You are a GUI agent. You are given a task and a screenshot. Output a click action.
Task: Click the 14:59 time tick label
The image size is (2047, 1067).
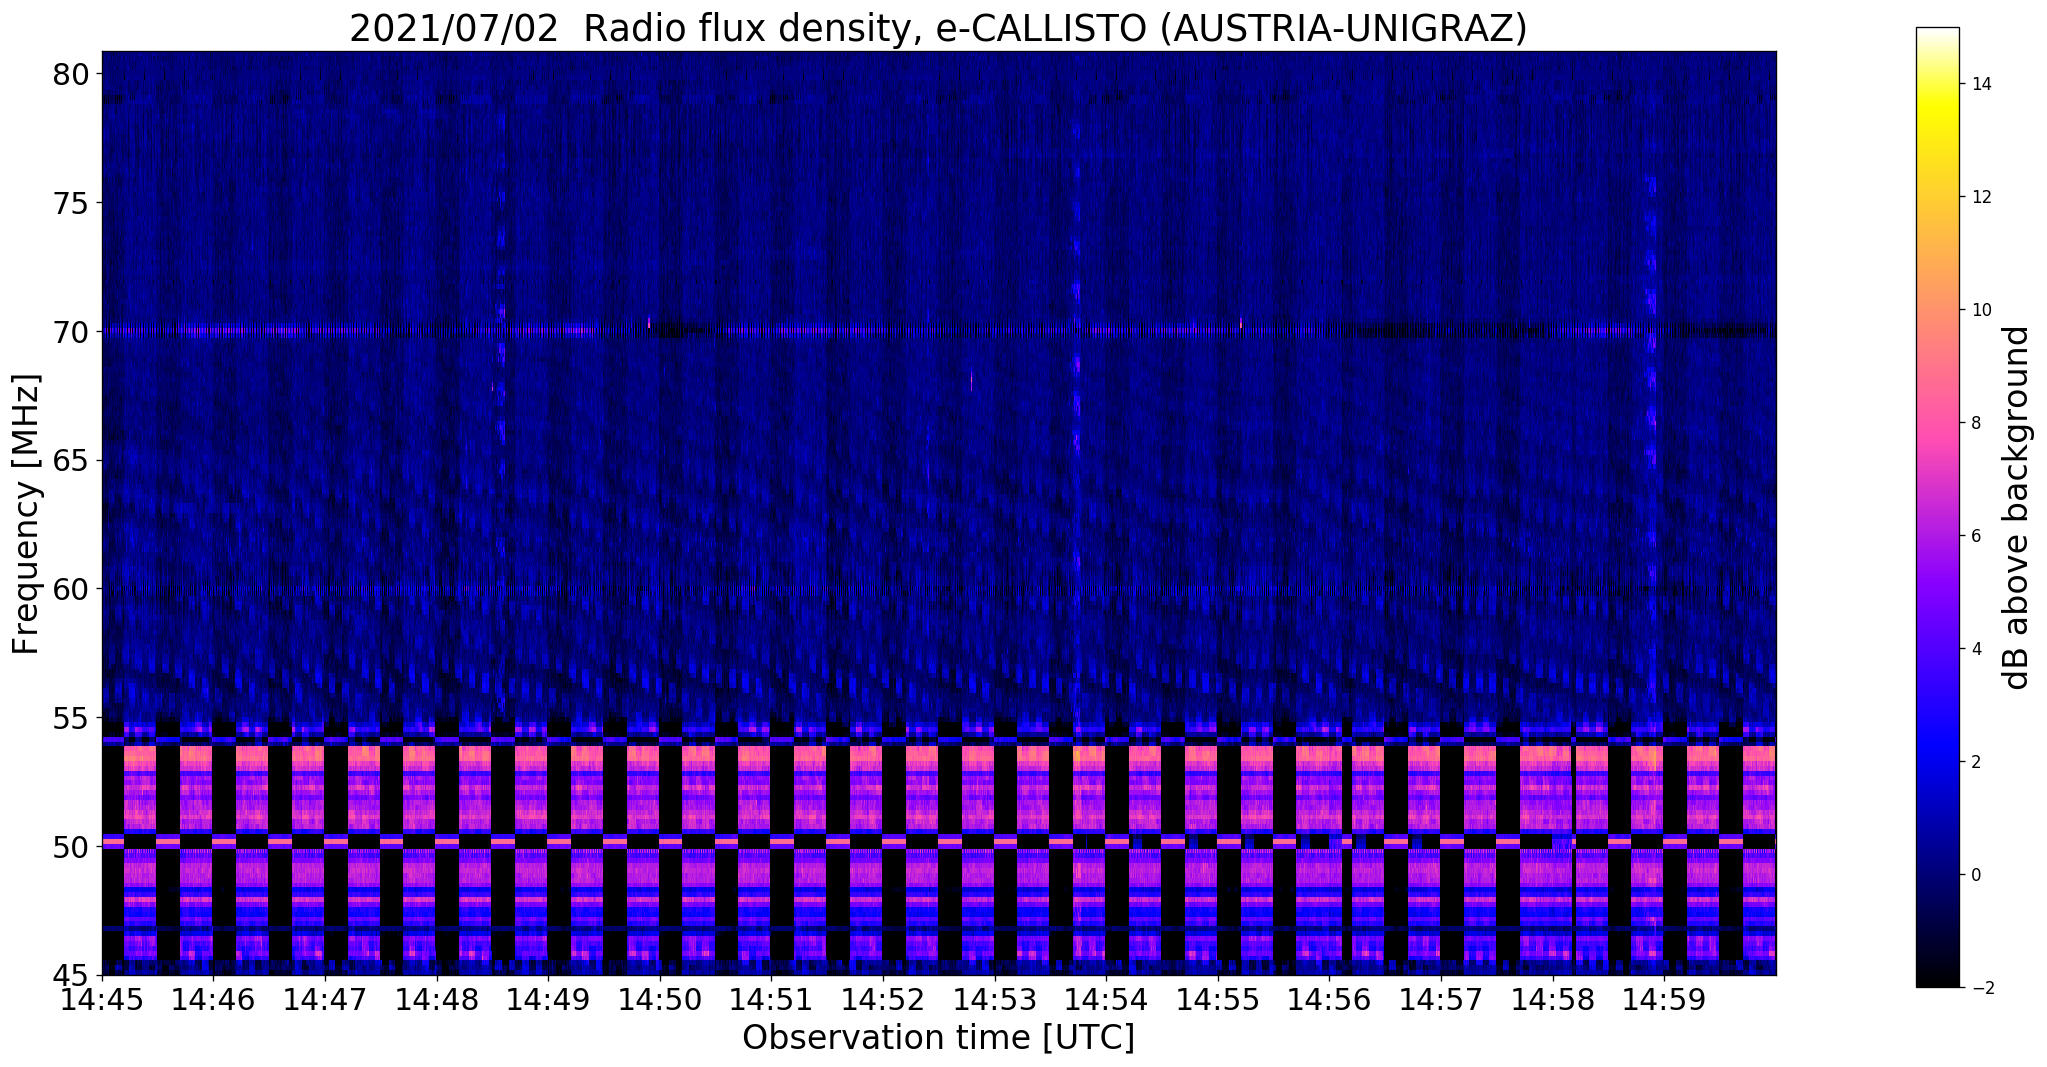click(x=1665, y=1000)
